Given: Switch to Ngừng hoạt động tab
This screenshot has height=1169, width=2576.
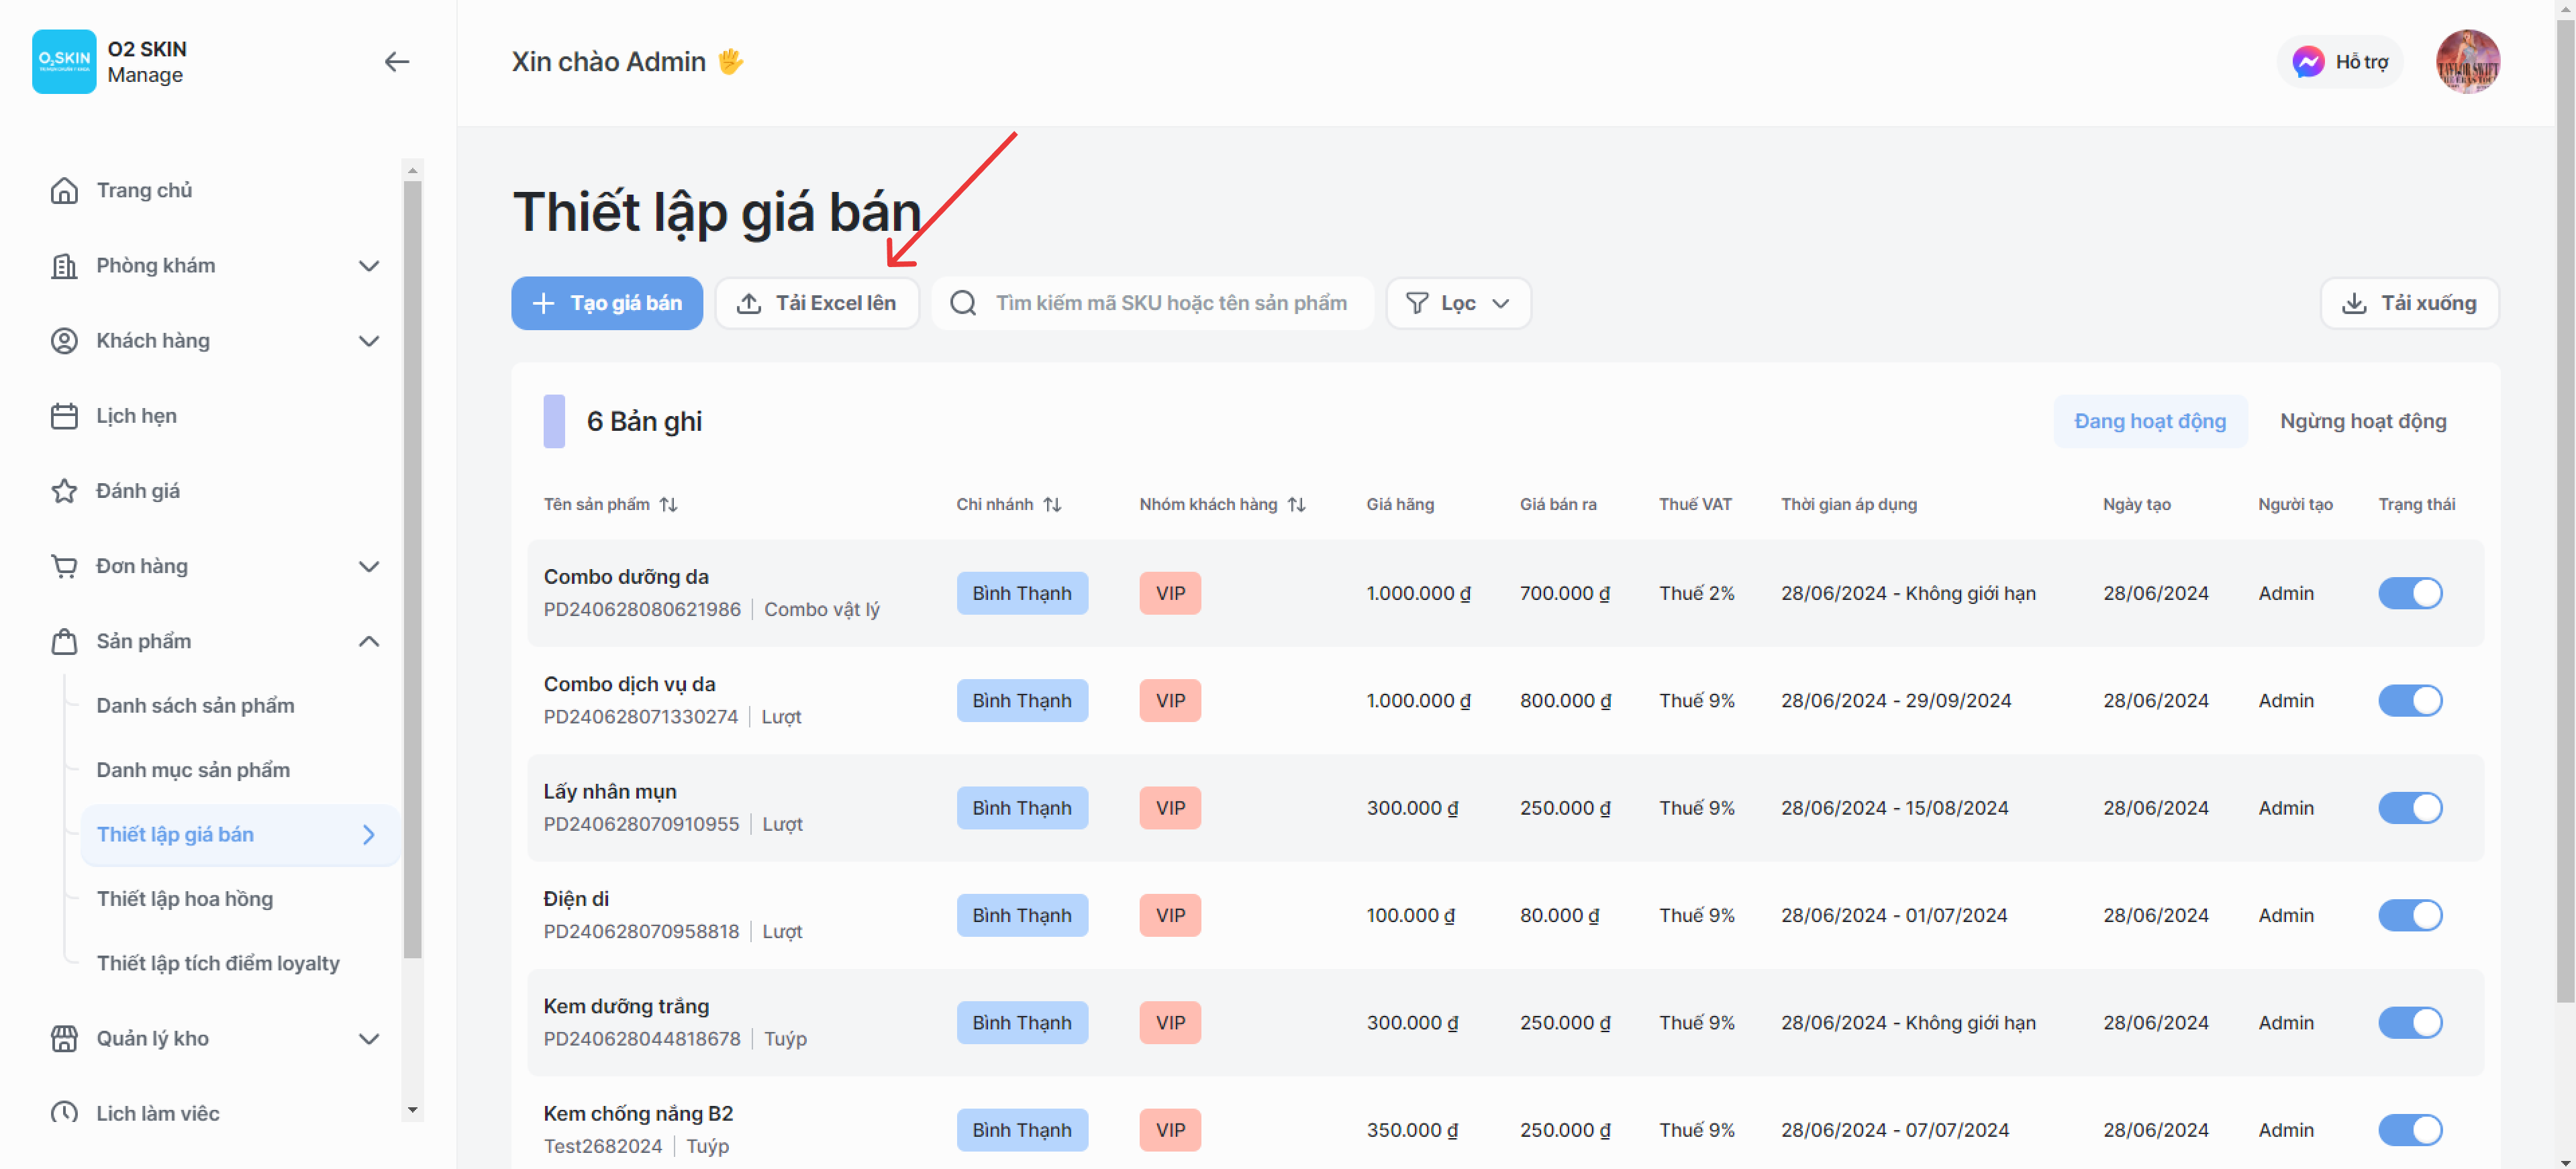Looking at the screenshot, I should (x=2362, y=421).
